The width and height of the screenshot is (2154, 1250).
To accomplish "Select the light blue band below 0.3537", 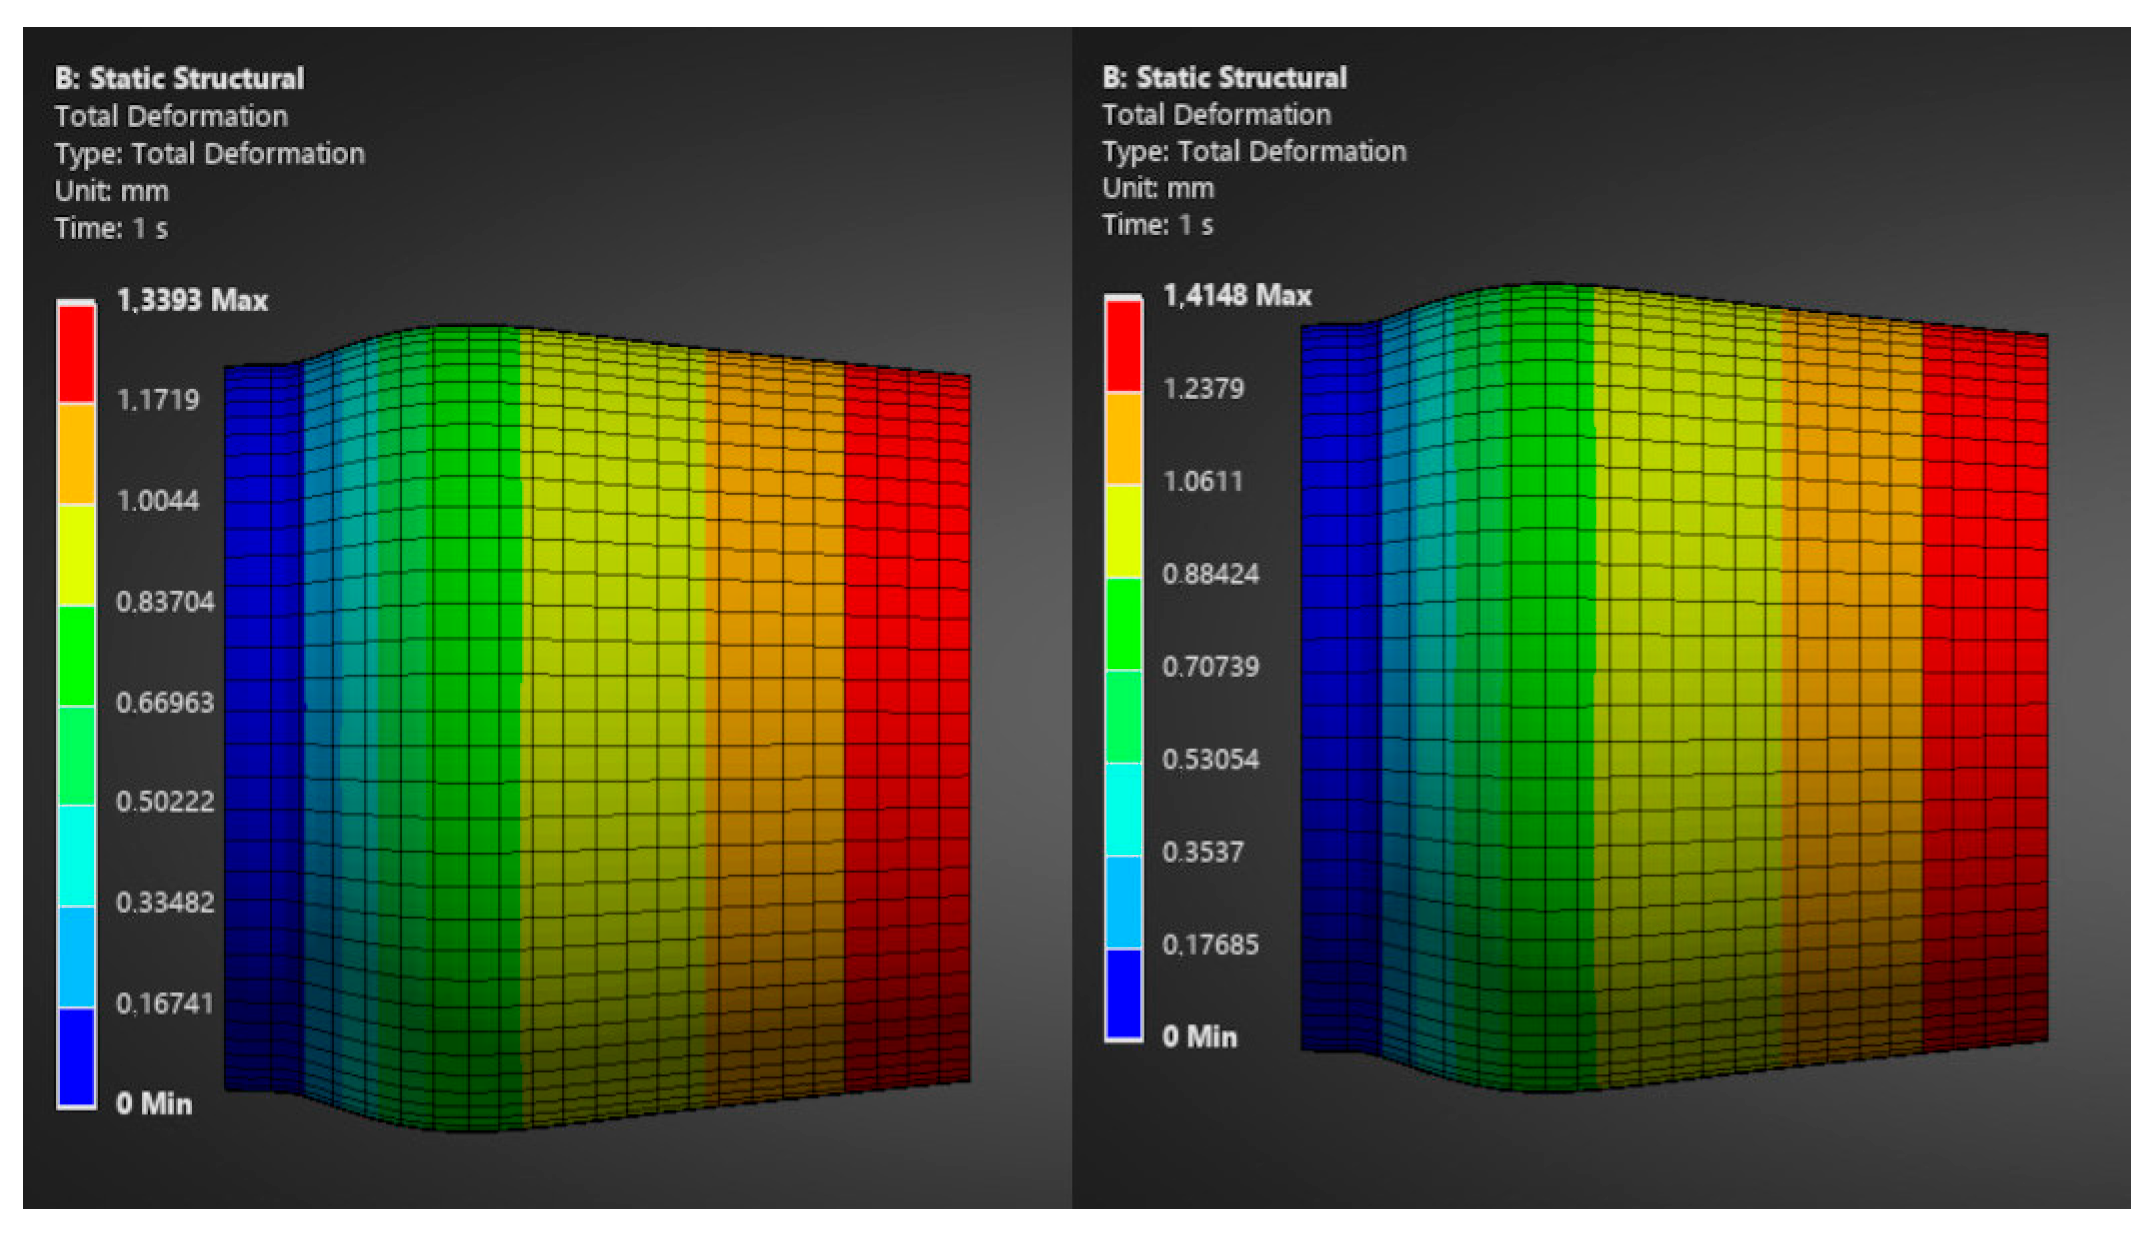I will tap(1124, 902).
